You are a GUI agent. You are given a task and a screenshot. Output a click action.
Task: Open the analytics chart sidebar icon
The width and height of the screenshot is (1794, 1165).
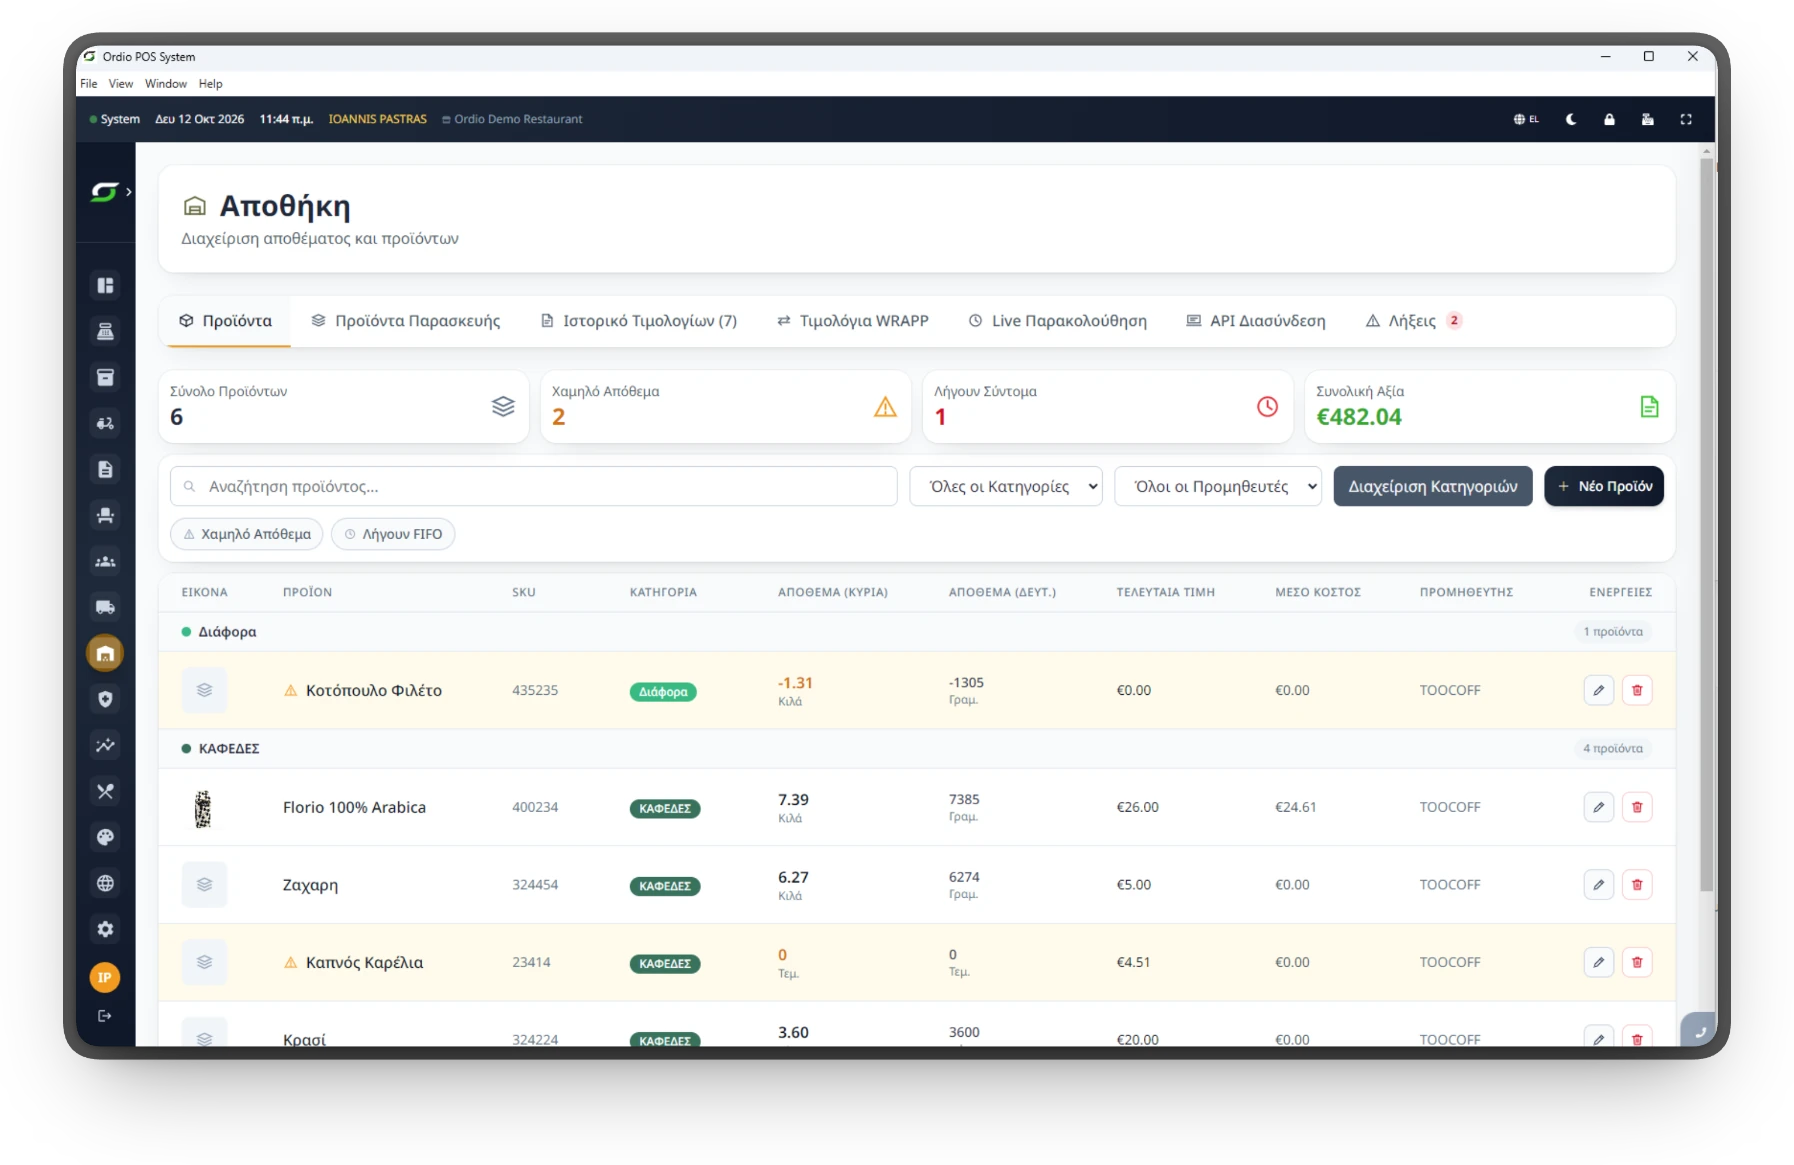pyautogui.click(x=105, y=746)
